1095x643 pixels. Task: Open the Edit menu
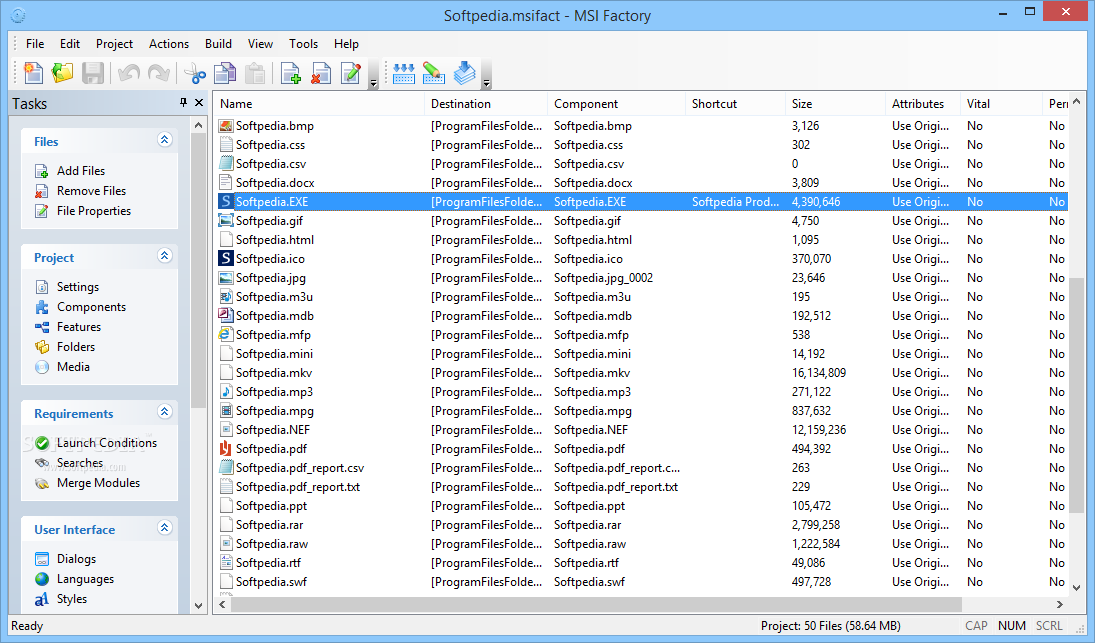pos(70,43)
